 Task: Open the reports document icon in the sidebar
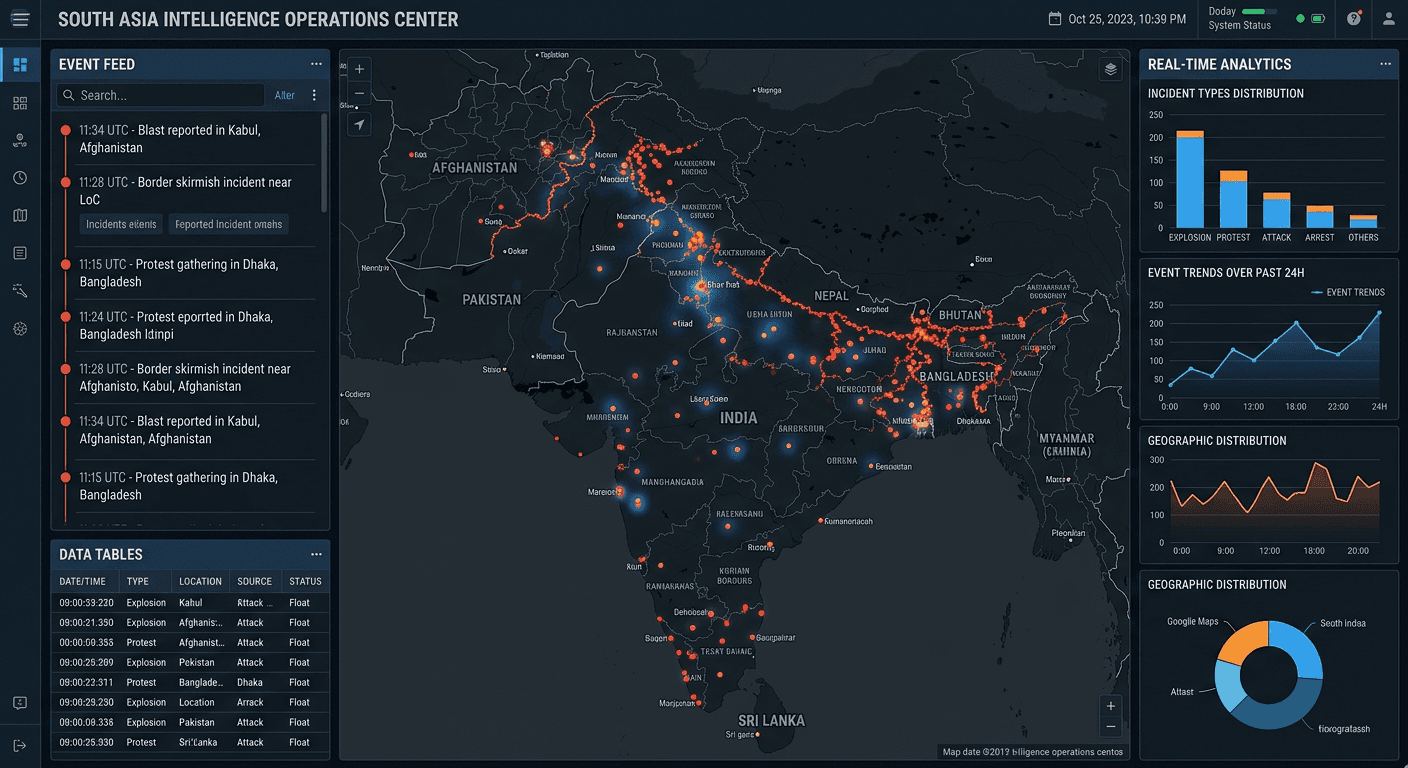(x=20, y=253)
